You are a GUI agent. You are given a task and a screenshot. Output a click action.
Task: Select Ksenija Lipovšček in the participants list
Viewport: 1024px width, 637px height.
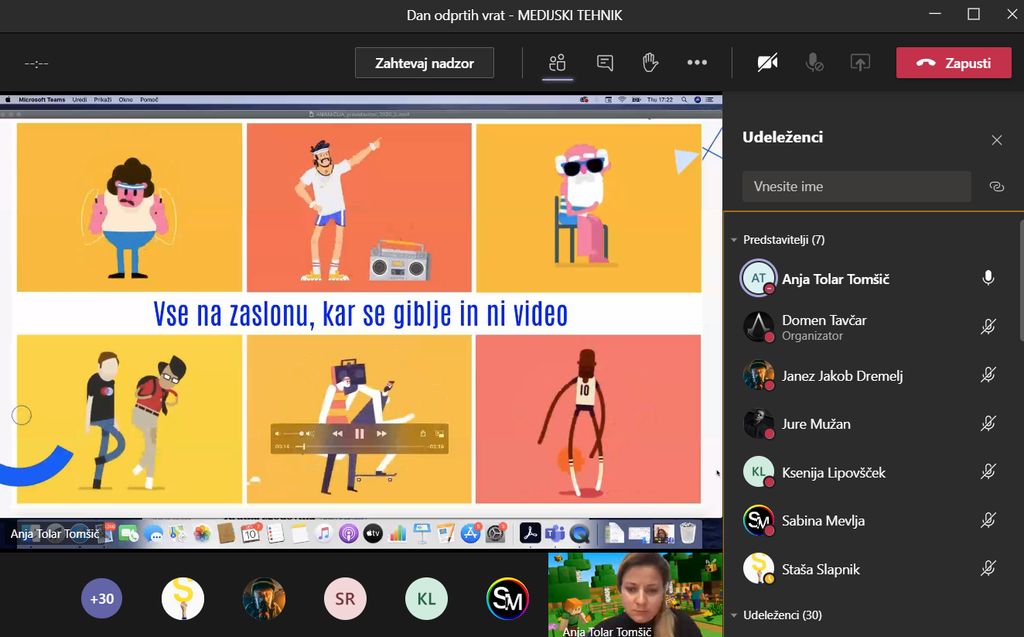833,472
